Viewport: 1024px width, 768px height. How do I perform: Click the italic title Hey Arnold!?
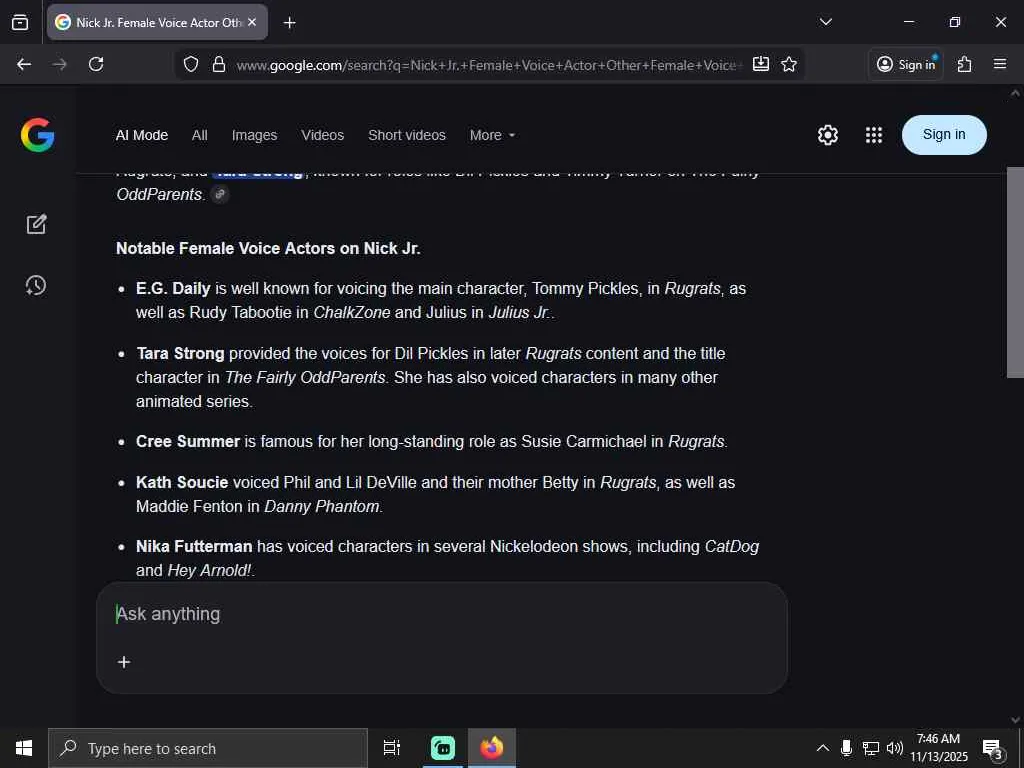pos(210,570)
